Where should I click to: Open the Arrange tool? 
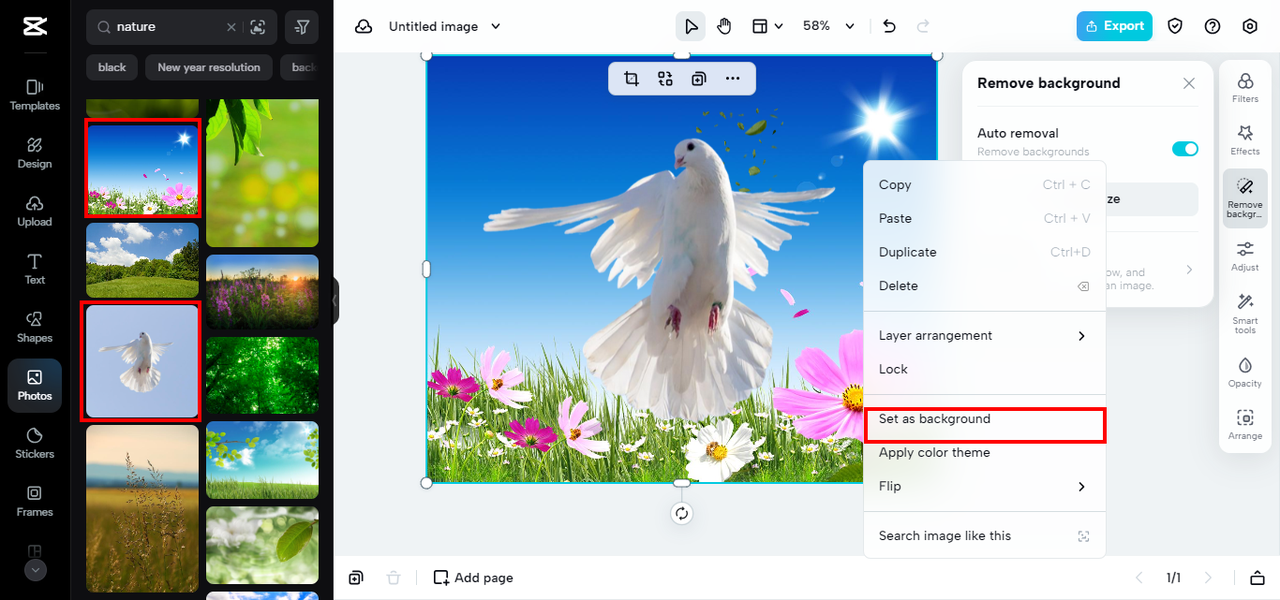coord(1245,425)
